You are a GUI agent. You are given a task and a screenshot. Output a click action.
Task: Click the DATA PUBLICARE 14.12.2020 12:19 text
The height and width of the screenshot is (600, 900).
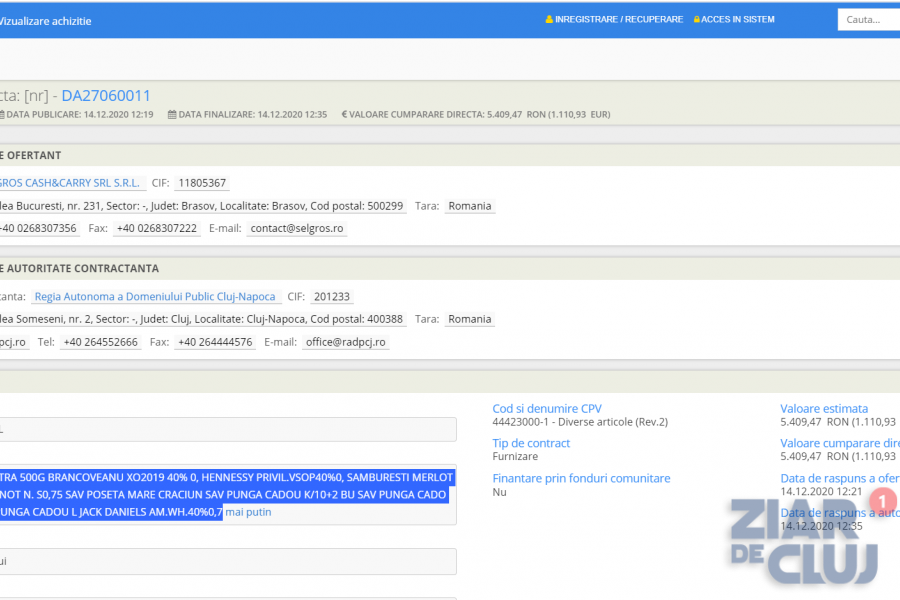(x=80, y=114)
